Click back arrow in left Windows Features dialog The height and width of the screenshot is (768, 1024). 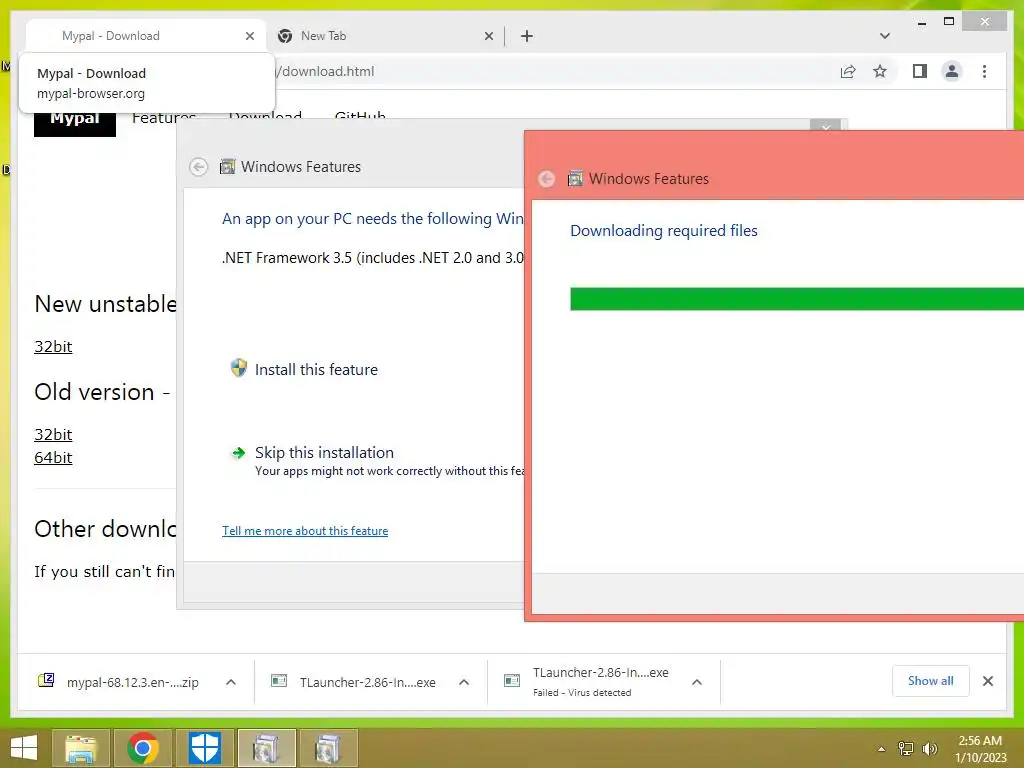click(x=199, y=167)
